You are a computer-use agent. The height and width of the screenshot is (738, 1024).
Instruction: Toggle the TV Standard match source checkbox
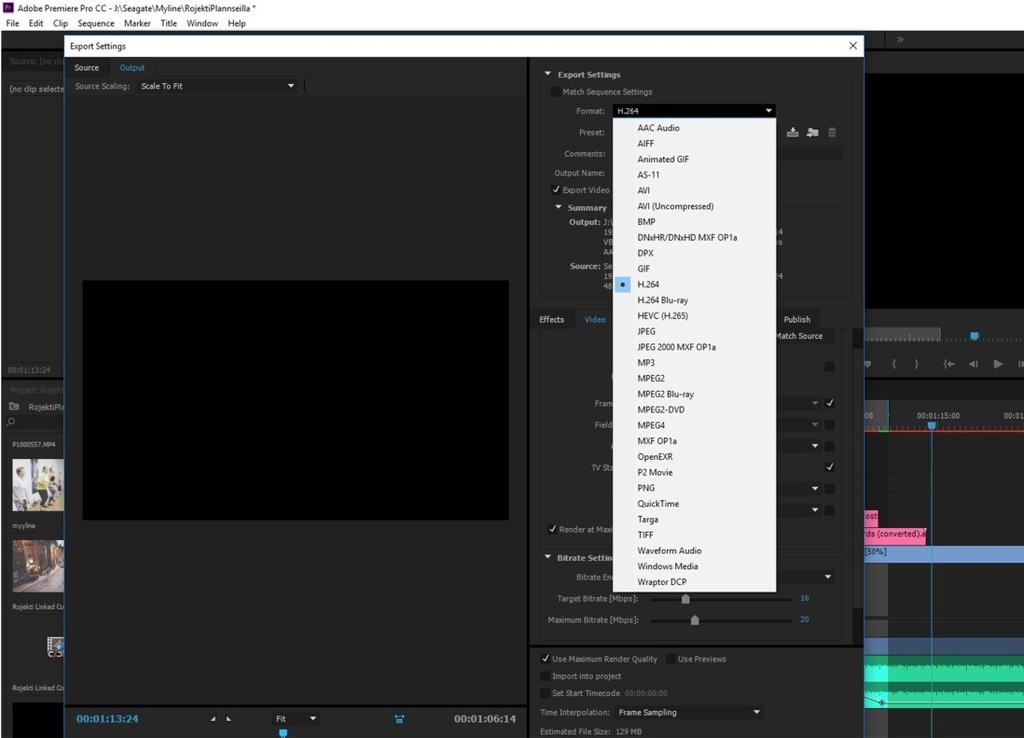point(829,467)
